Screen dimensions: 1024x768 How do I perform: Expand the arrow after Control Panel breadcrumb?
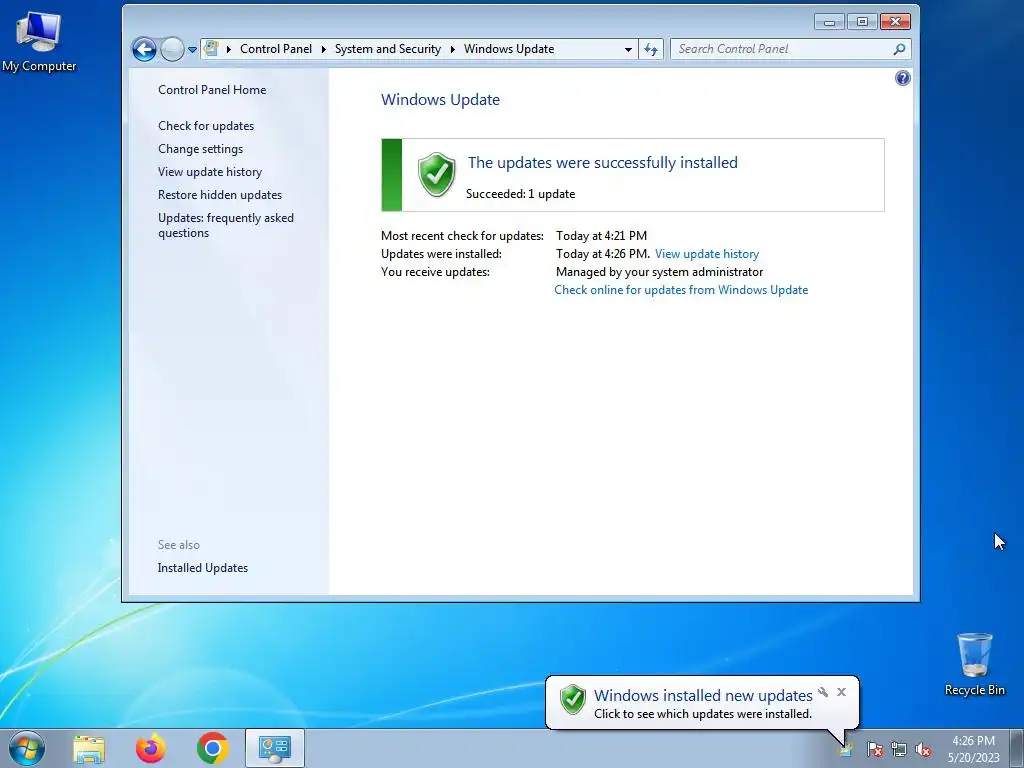pos(323,49)
